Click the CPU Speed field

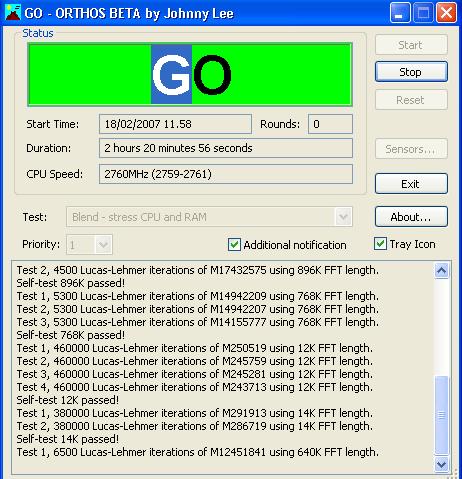tap(226, 174)
